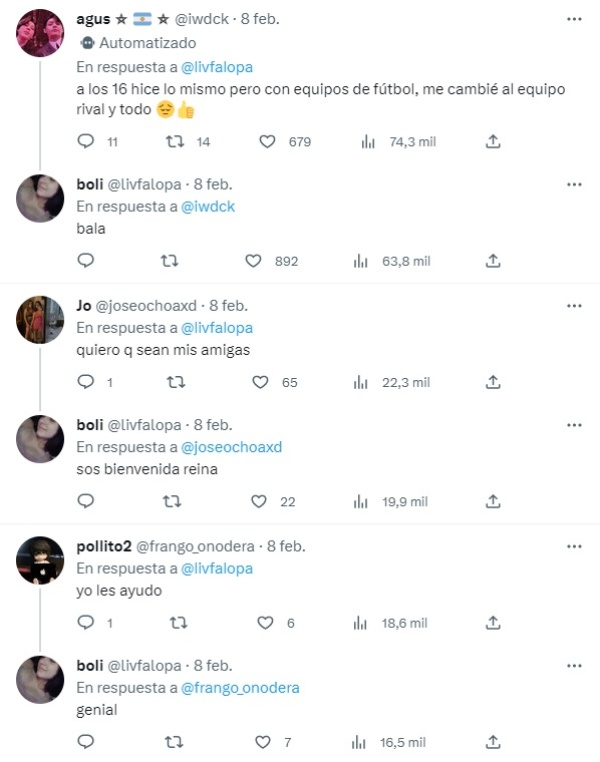View analytics of pollito2's tweet, 18,6 mil
This screenshot has height=762, width=600.
click(x=361, y=622)
